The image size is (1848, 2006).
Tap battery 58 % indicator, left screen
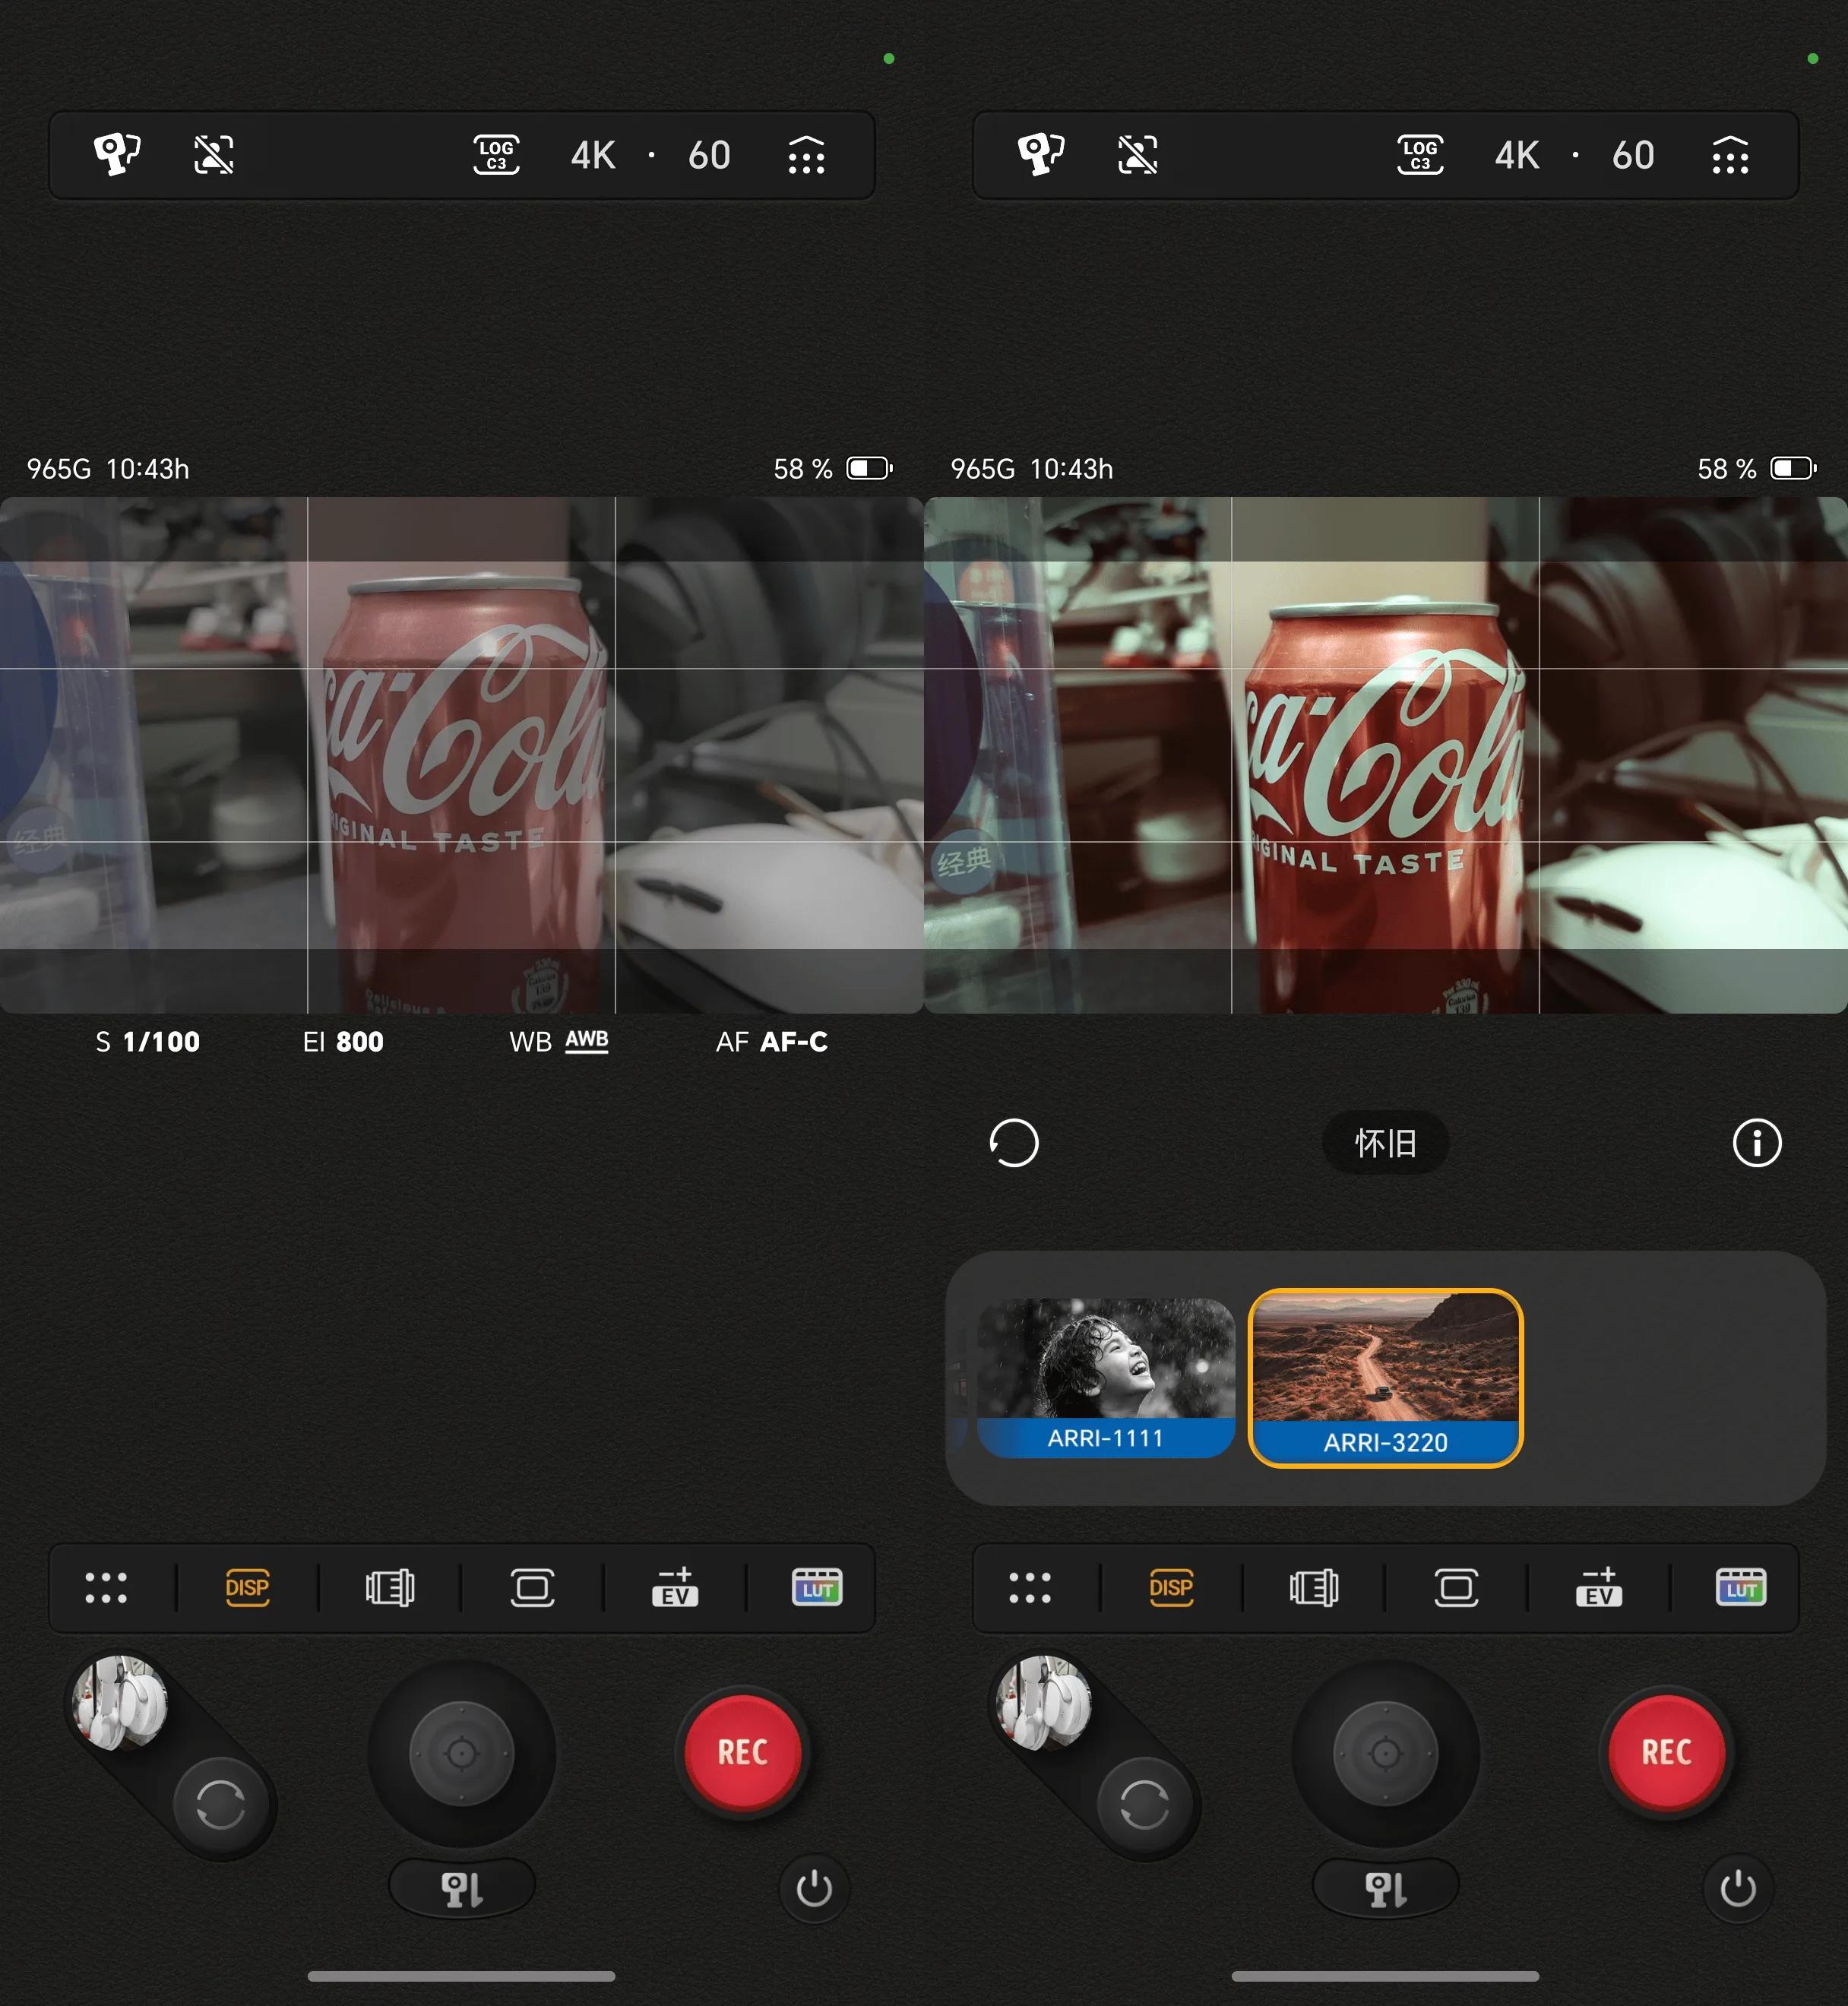(833, 468)
